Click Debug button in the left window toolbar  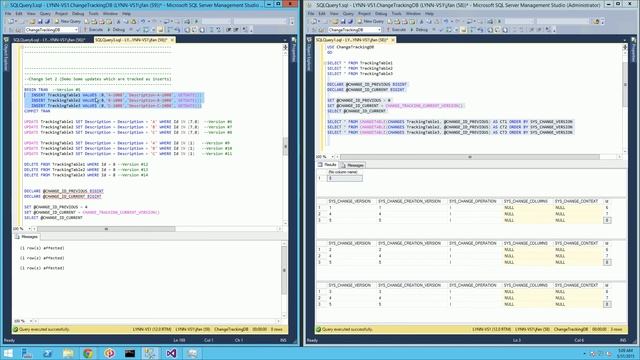tap(116, 30)
